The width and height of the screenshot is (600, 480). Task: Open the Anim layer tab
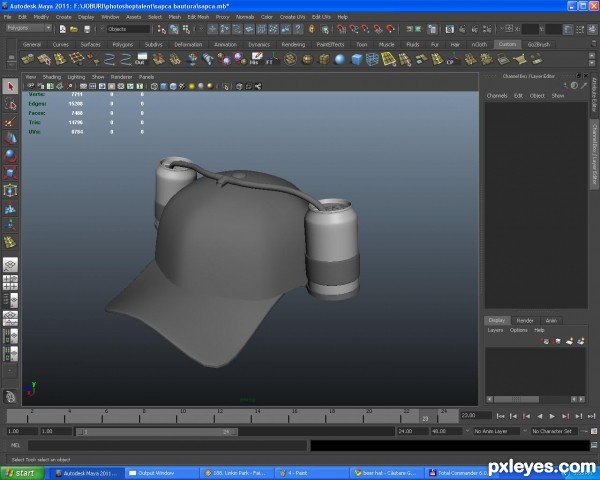(x=551, y=320)
